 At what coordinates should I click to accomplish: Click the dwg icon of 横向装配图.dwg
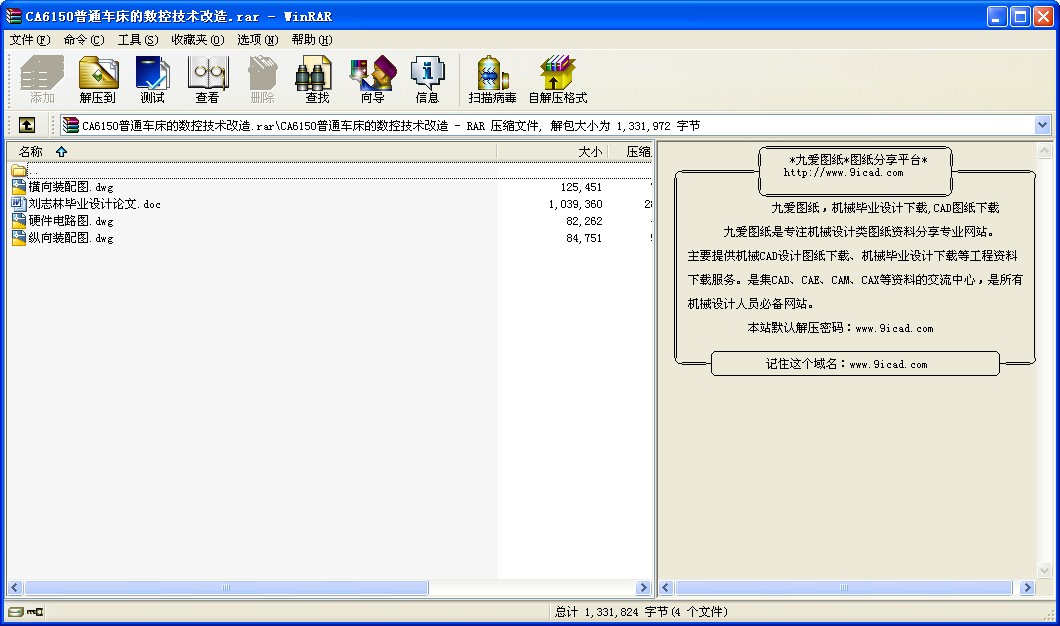click(x=19, y=187)
